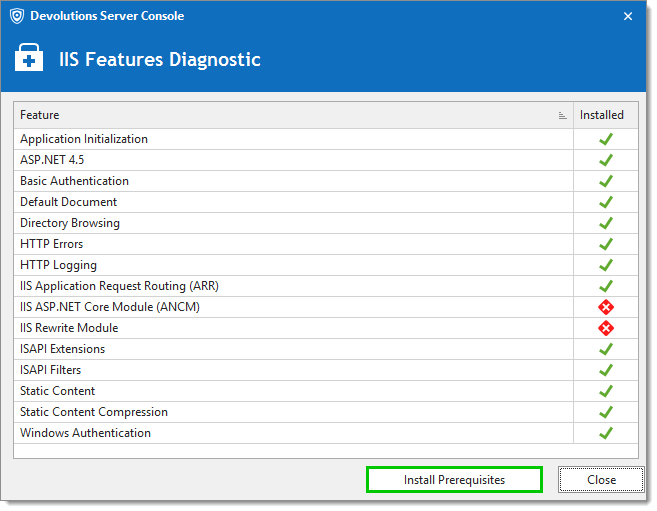Click the green check for ASP.NET 4.5

pyautogui.click(x=606, y=160)
